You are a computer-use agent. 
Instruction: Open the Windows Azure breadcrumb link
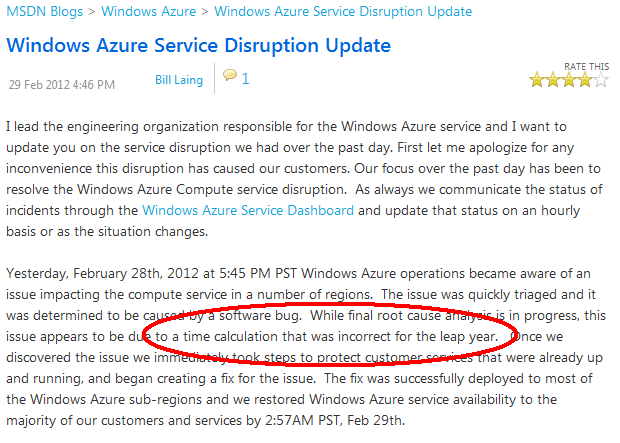(153, 13)
